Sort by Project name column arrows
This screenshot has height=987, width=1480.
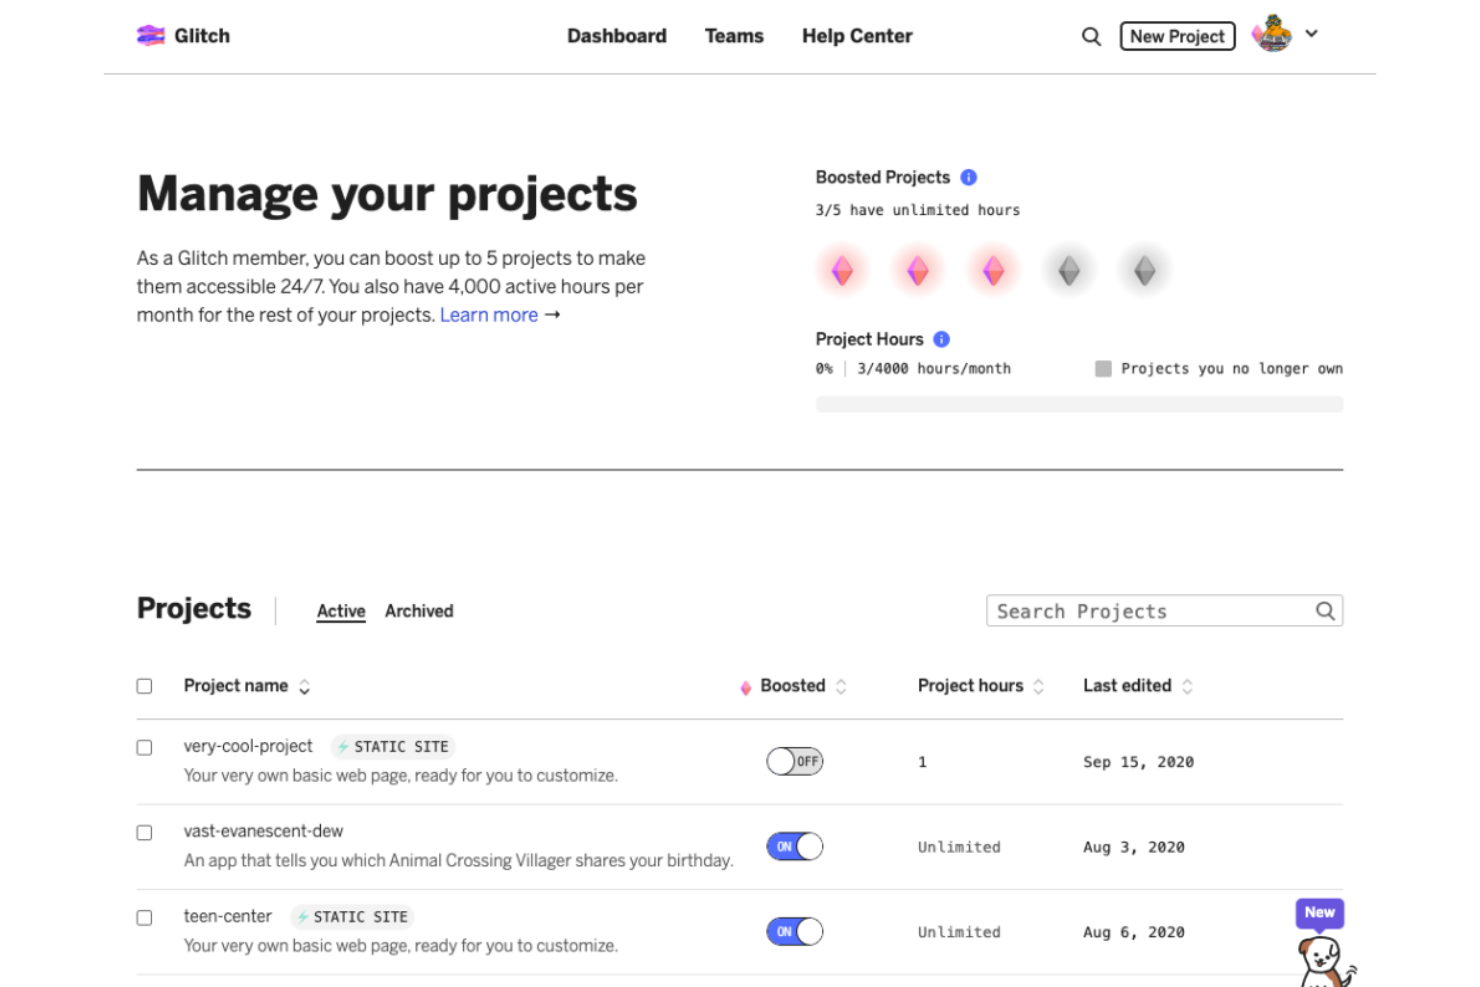coord(303,686)
